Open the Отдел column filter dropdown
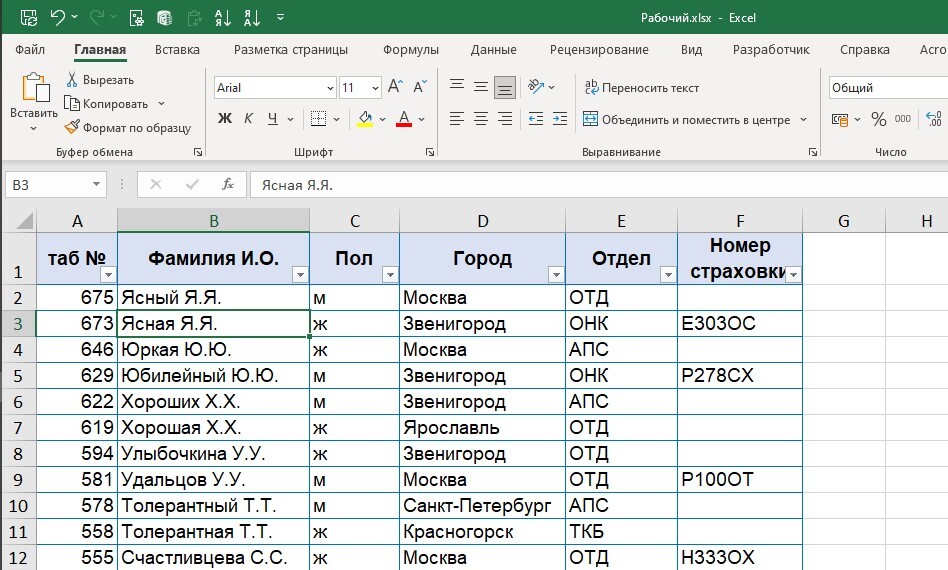 coord(667,275)
